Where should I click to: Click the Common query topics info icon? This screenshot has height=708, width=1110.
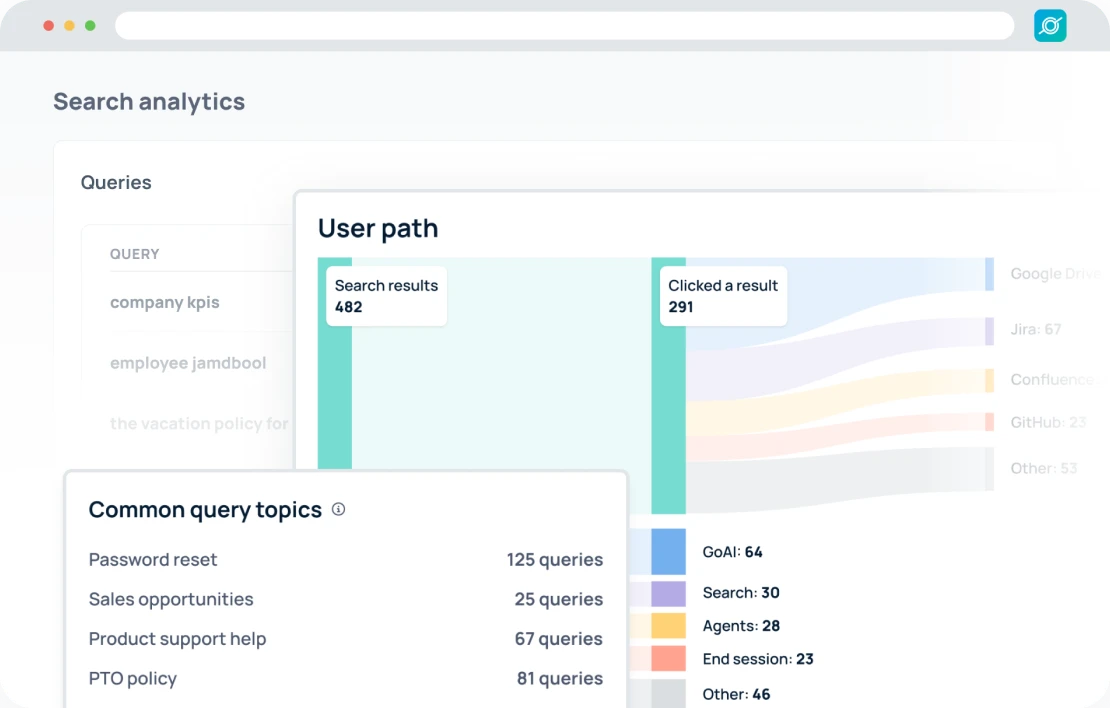338,509
